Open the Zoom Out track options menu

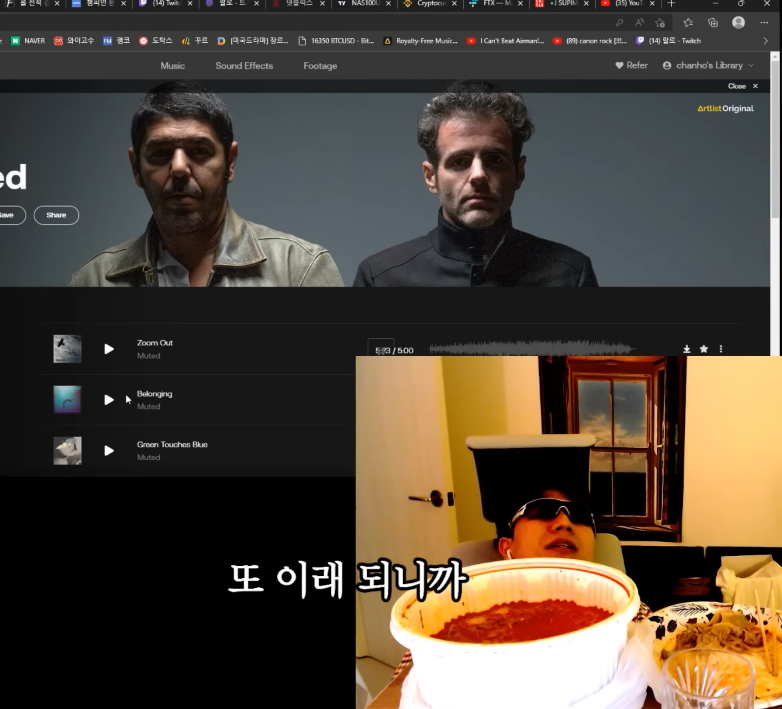tap(721, 349)
